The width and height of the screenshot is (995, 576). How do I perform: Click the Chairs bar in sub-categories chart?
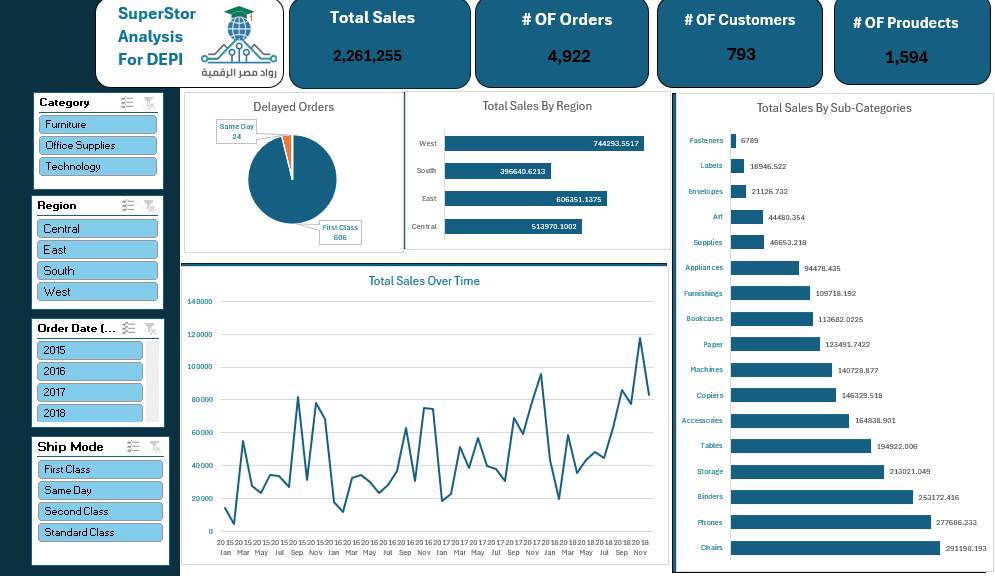[x=835, y=547]
